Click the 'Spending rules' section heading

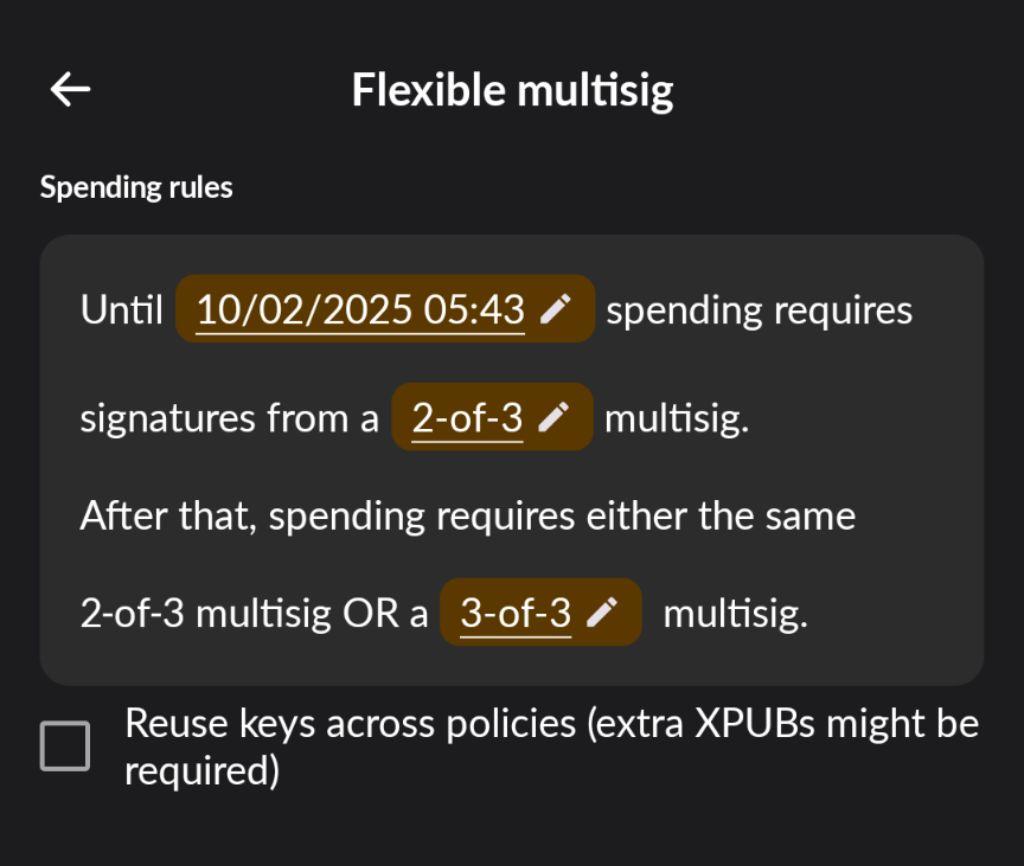click(x=136, y=187)
